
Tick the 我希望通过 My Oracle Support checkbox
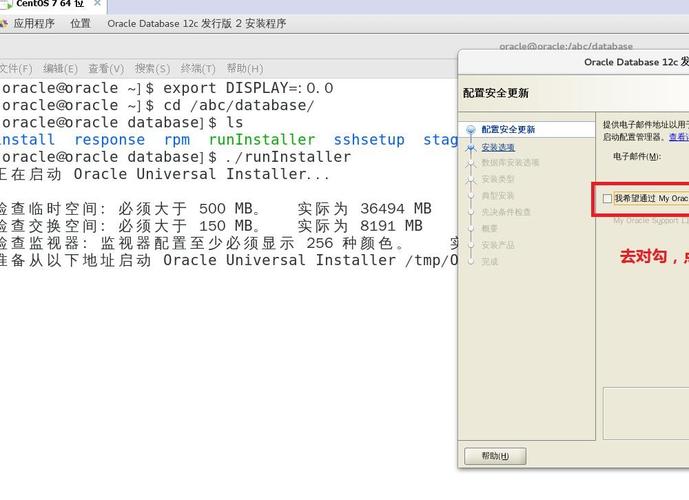607,199
